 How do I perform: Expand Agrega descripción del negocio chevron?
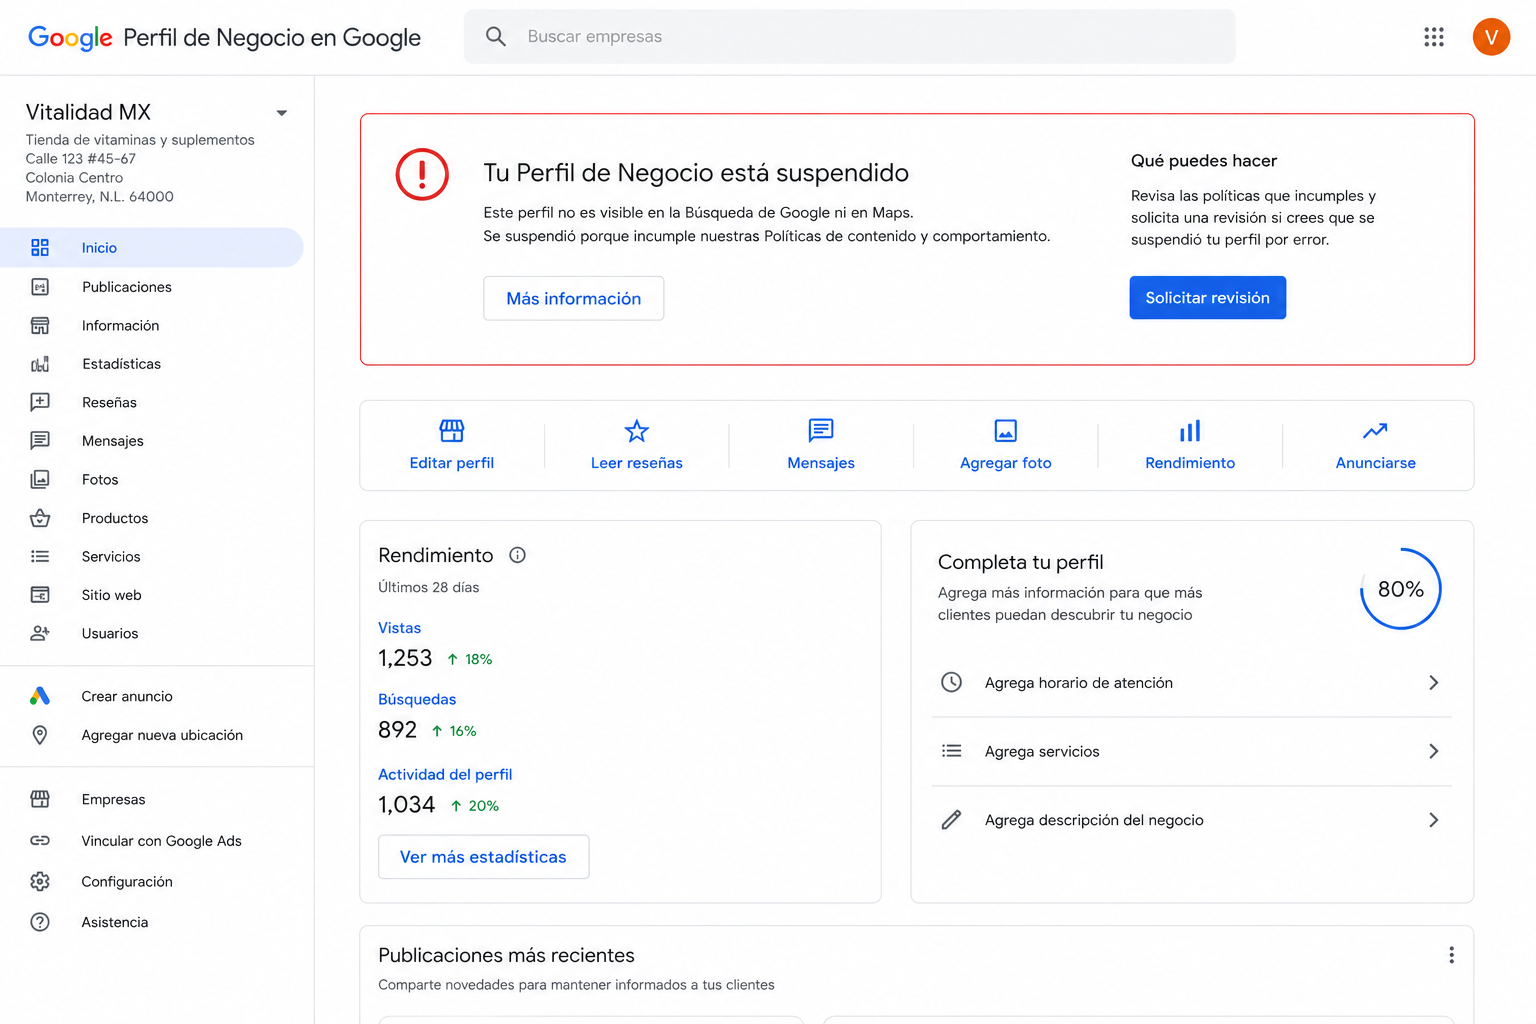click(1433, 820)
